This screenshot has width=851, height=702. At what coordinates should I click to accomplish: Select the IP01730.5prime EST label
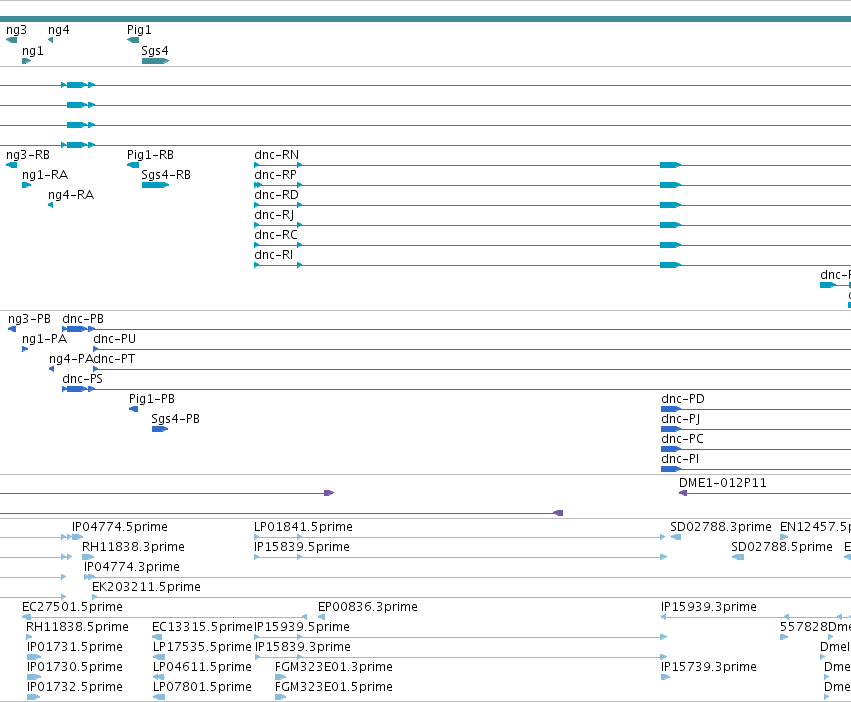point(75,667)
